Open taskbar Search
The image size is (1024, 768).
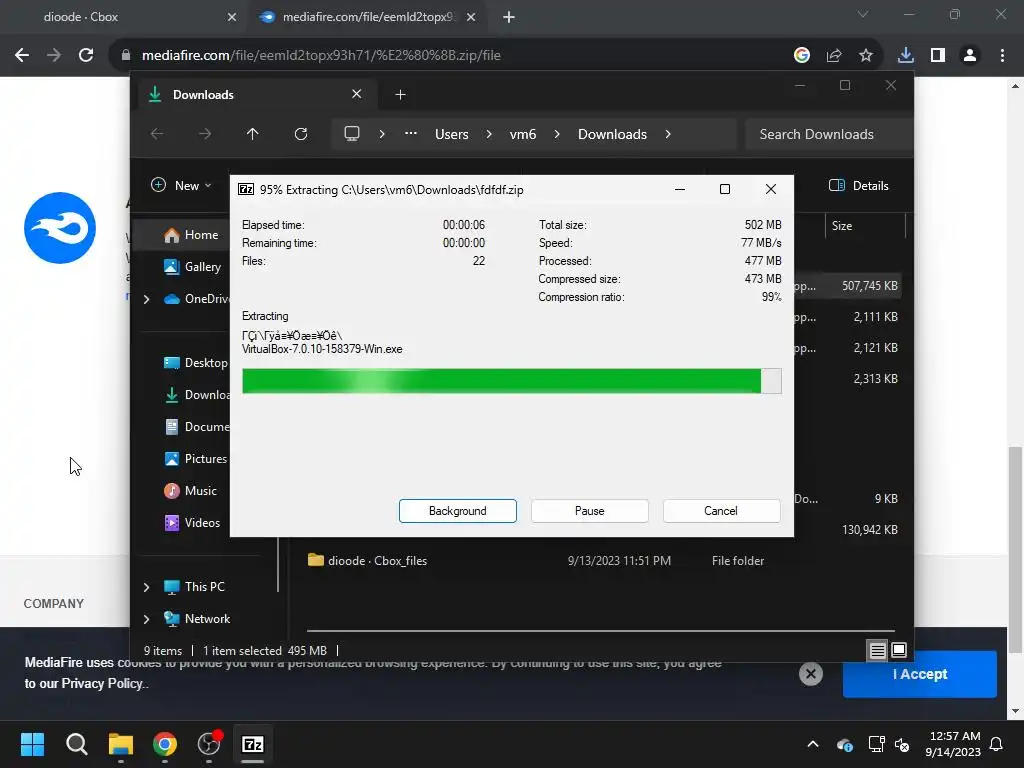(x=76, y=744)
